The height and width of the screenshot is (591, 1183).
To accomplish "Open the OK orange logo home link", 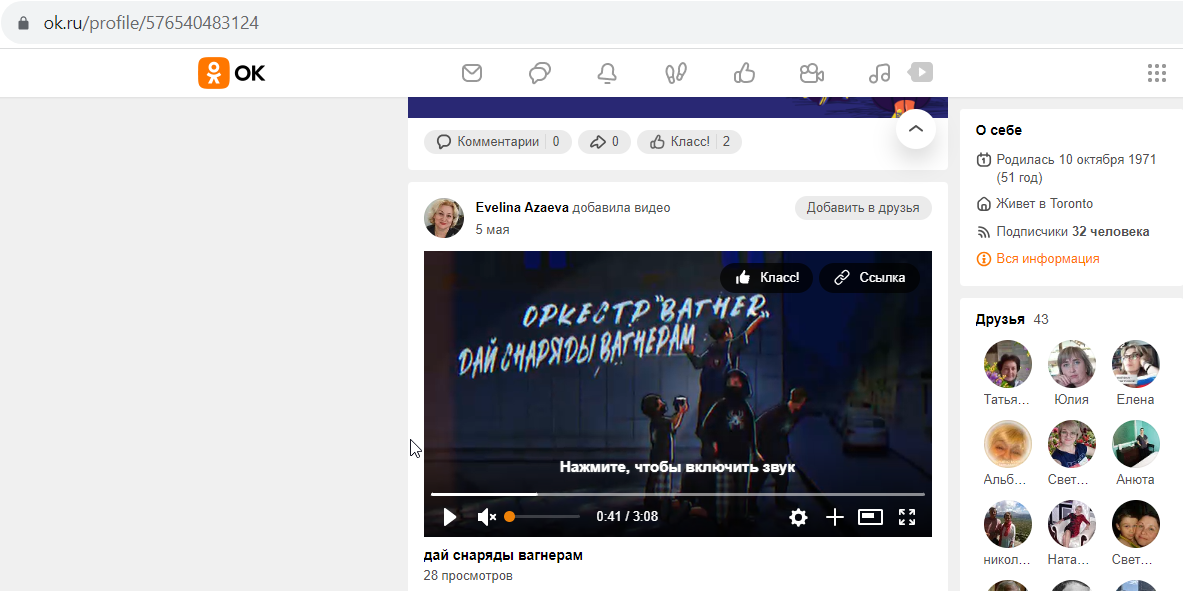I will (232, 73).
